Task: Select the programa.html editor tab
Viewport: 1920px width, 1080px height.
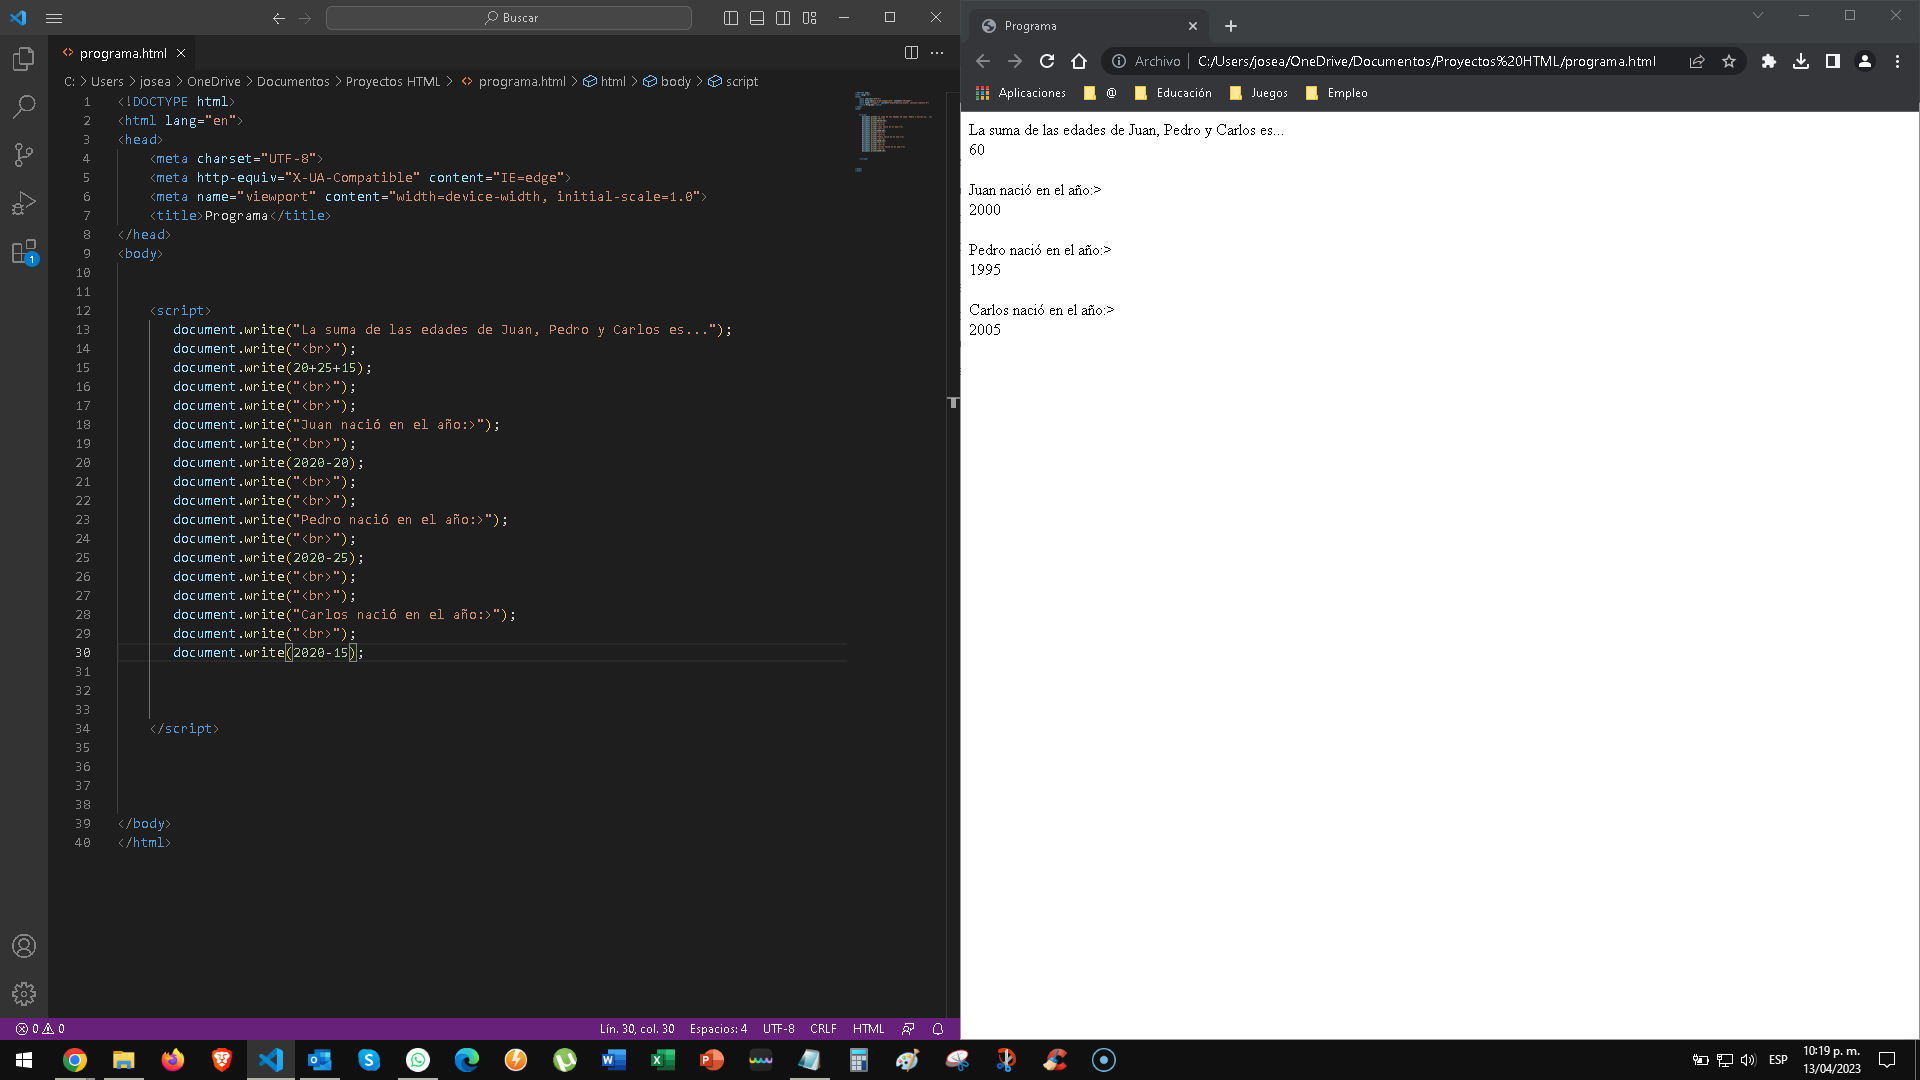Action: [122, 53]
